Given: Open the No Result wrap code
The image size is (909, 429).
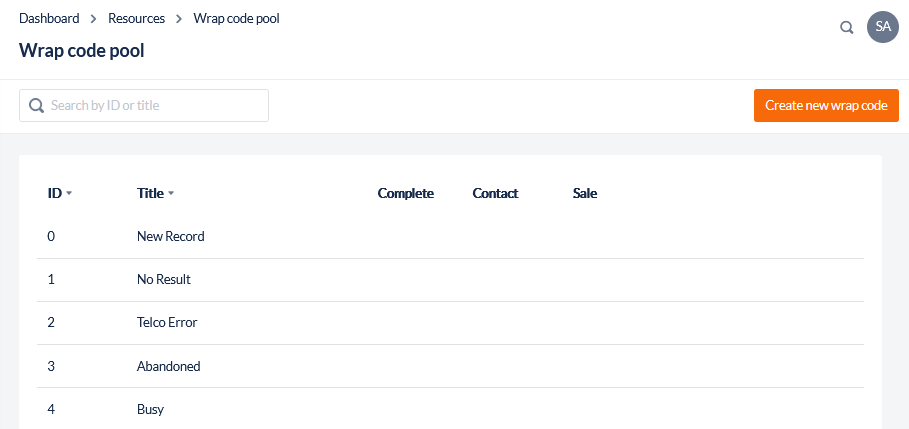Looking at the screenshot, I should point(164,280).
